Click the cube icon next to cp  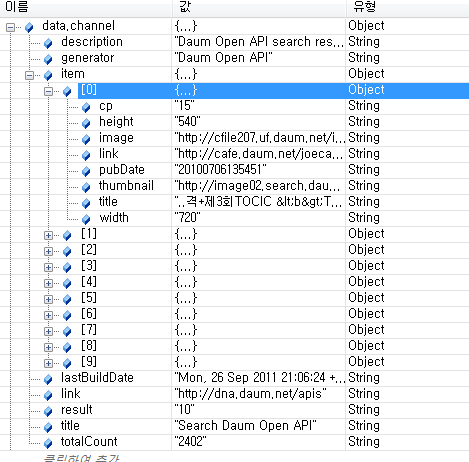point(86,107)
